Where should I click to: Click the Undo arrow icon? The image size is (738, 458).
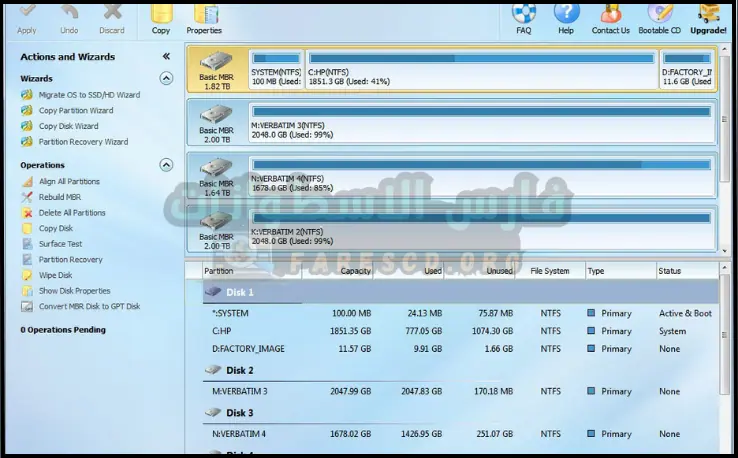click(69, 13)
